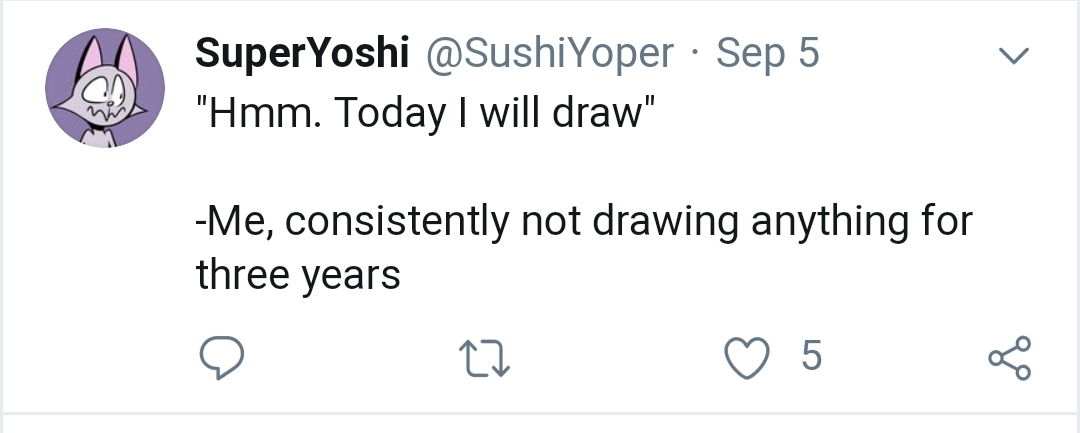Click the word "consistently" in the tweet
Screen dimensions: 1080x433
(x=398, y=221)
